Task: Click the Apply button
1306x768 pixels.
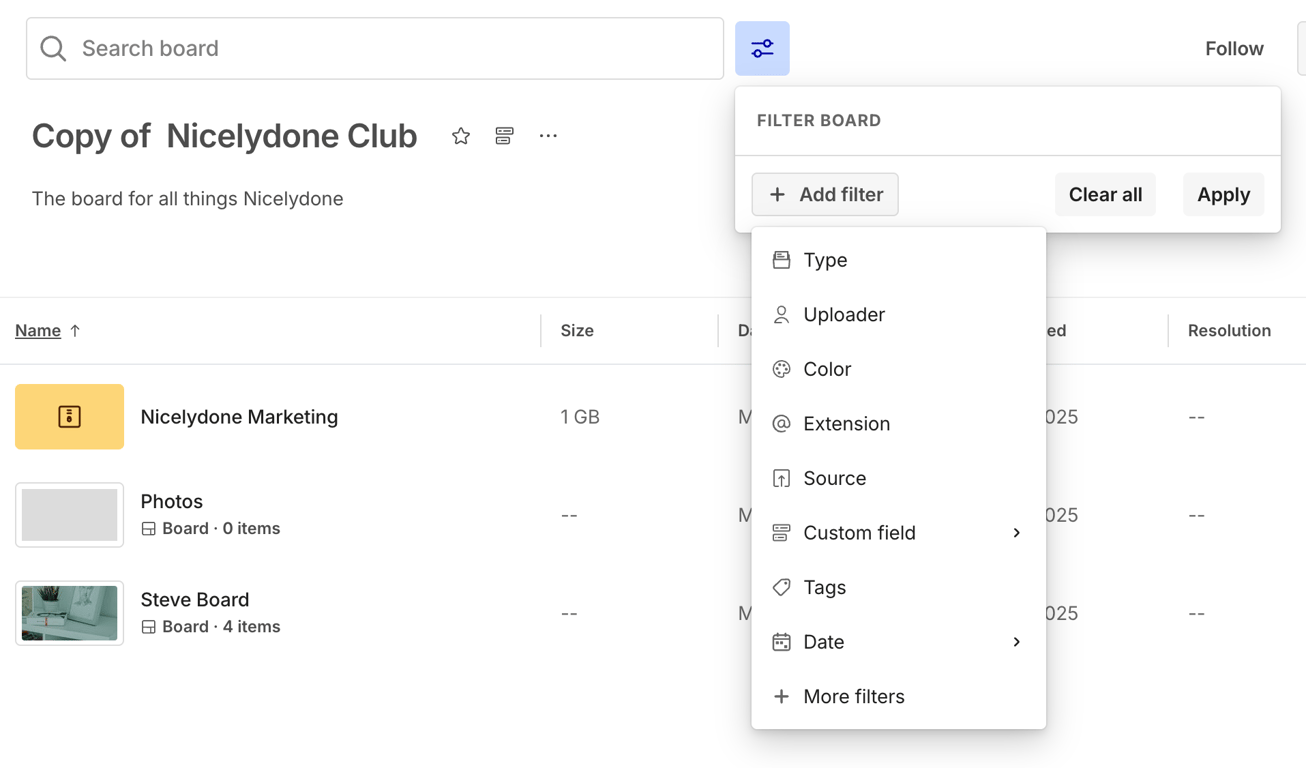Action: click(x=1223, y=194)
